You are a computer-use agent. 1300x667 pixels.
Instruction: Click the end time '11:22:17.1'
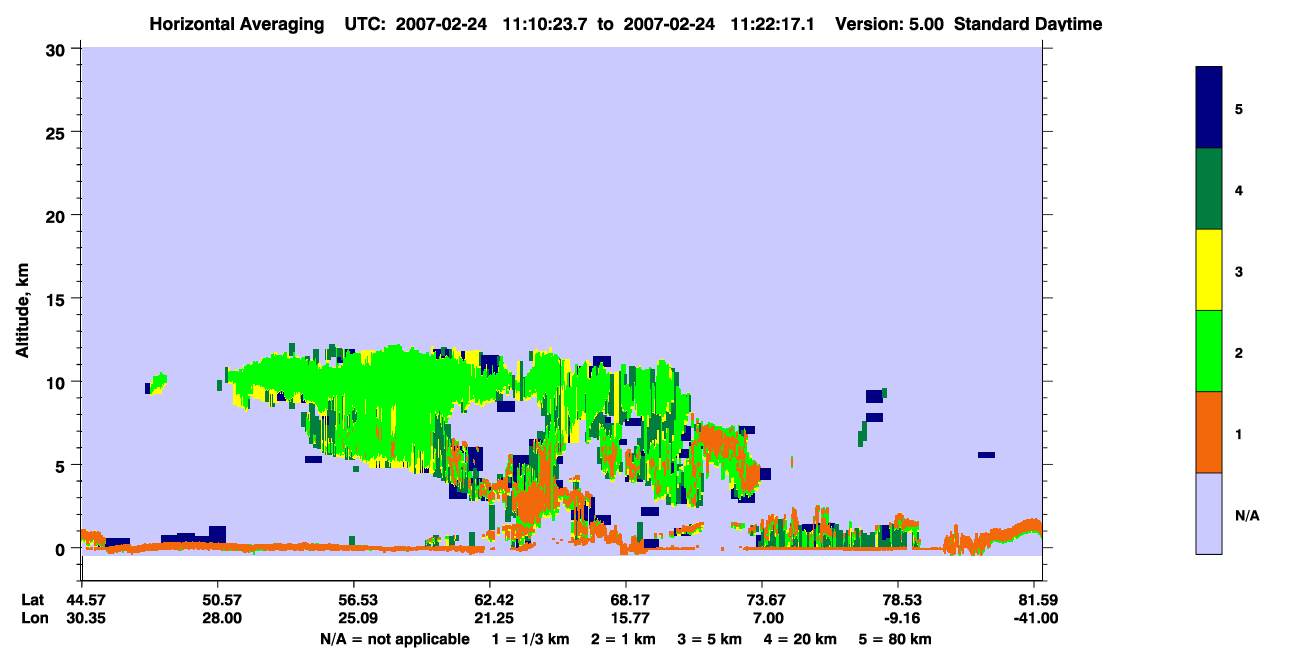771,24
